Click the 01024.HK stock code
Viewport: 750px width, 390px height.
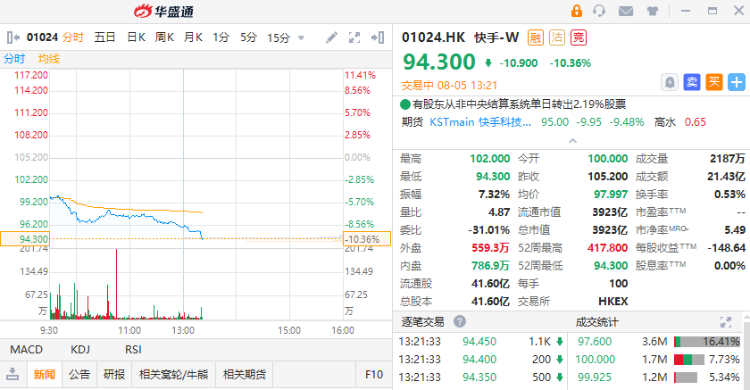coord(433,37)
